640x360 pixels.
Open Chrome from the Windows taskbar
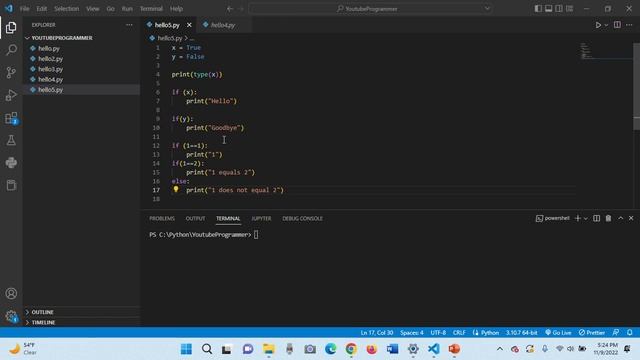[351, 349]
